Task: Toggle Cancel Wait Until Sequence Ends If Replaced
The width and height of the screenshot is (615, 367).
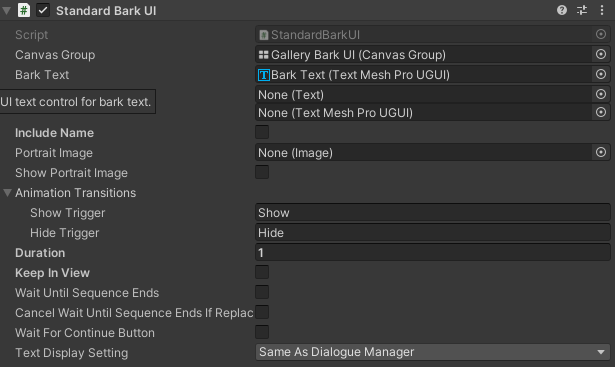Action: point(262,312)
